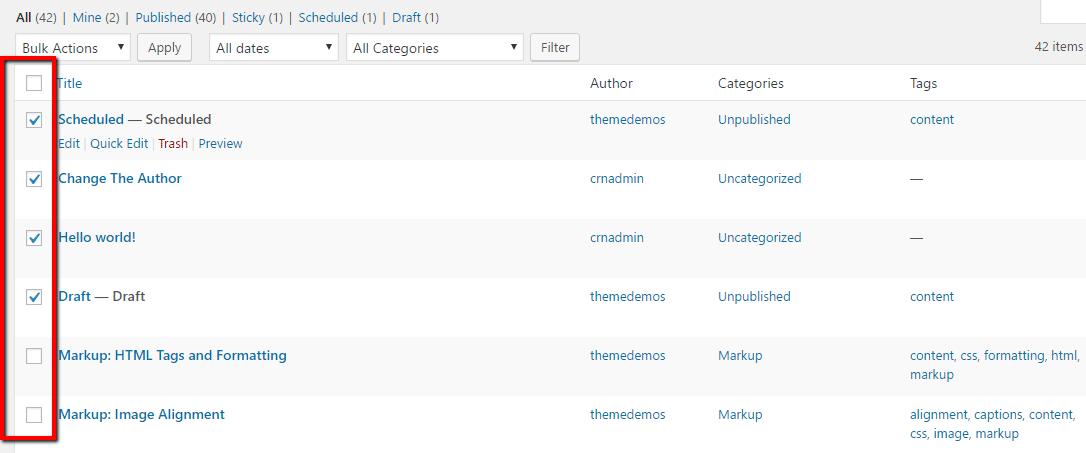Open the Hello world! post title
This screenshot has height=453, width=1086.
point(96,238)
